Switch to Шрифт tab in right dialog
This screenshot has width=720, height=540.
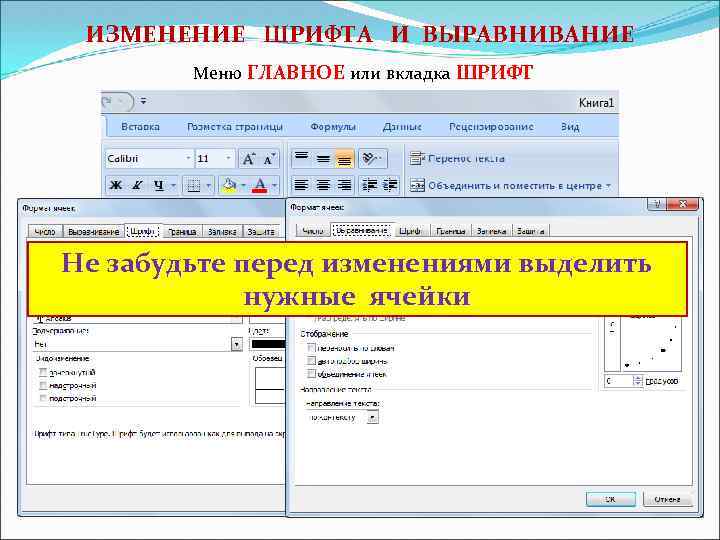410,231
